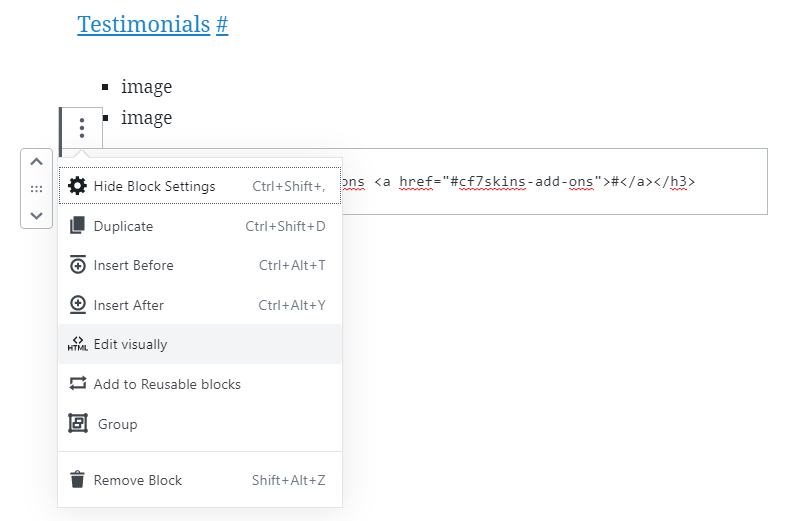
Task: Select the Edit visually menu entry
Action: tap(130, 344)
